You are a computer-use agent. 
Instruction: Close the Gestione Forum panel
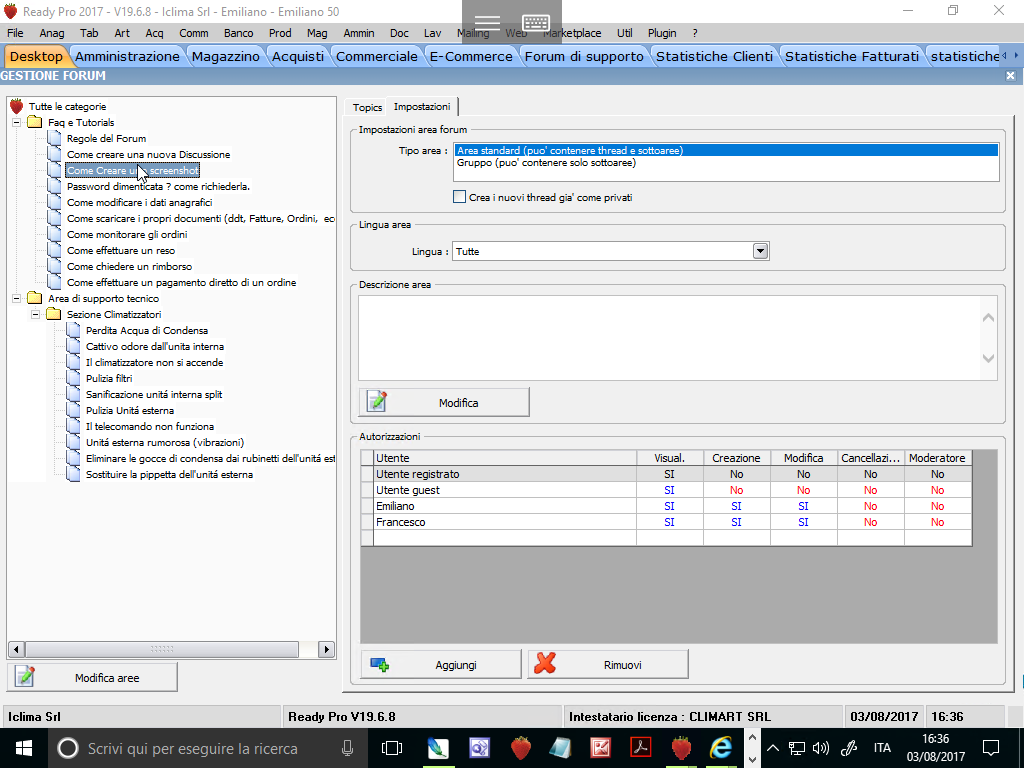(x=1010, y=76)
